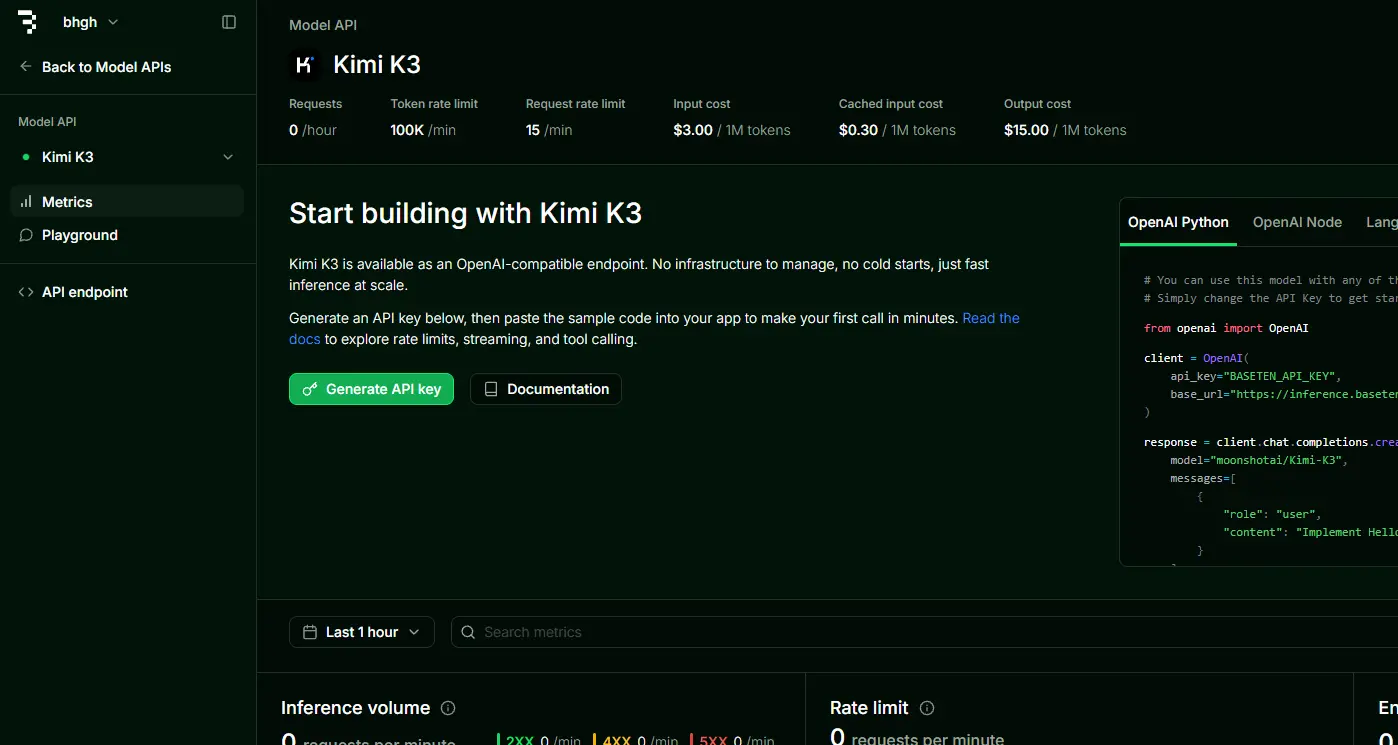
Task: Open the Playground page
Action: click(127, 235)
